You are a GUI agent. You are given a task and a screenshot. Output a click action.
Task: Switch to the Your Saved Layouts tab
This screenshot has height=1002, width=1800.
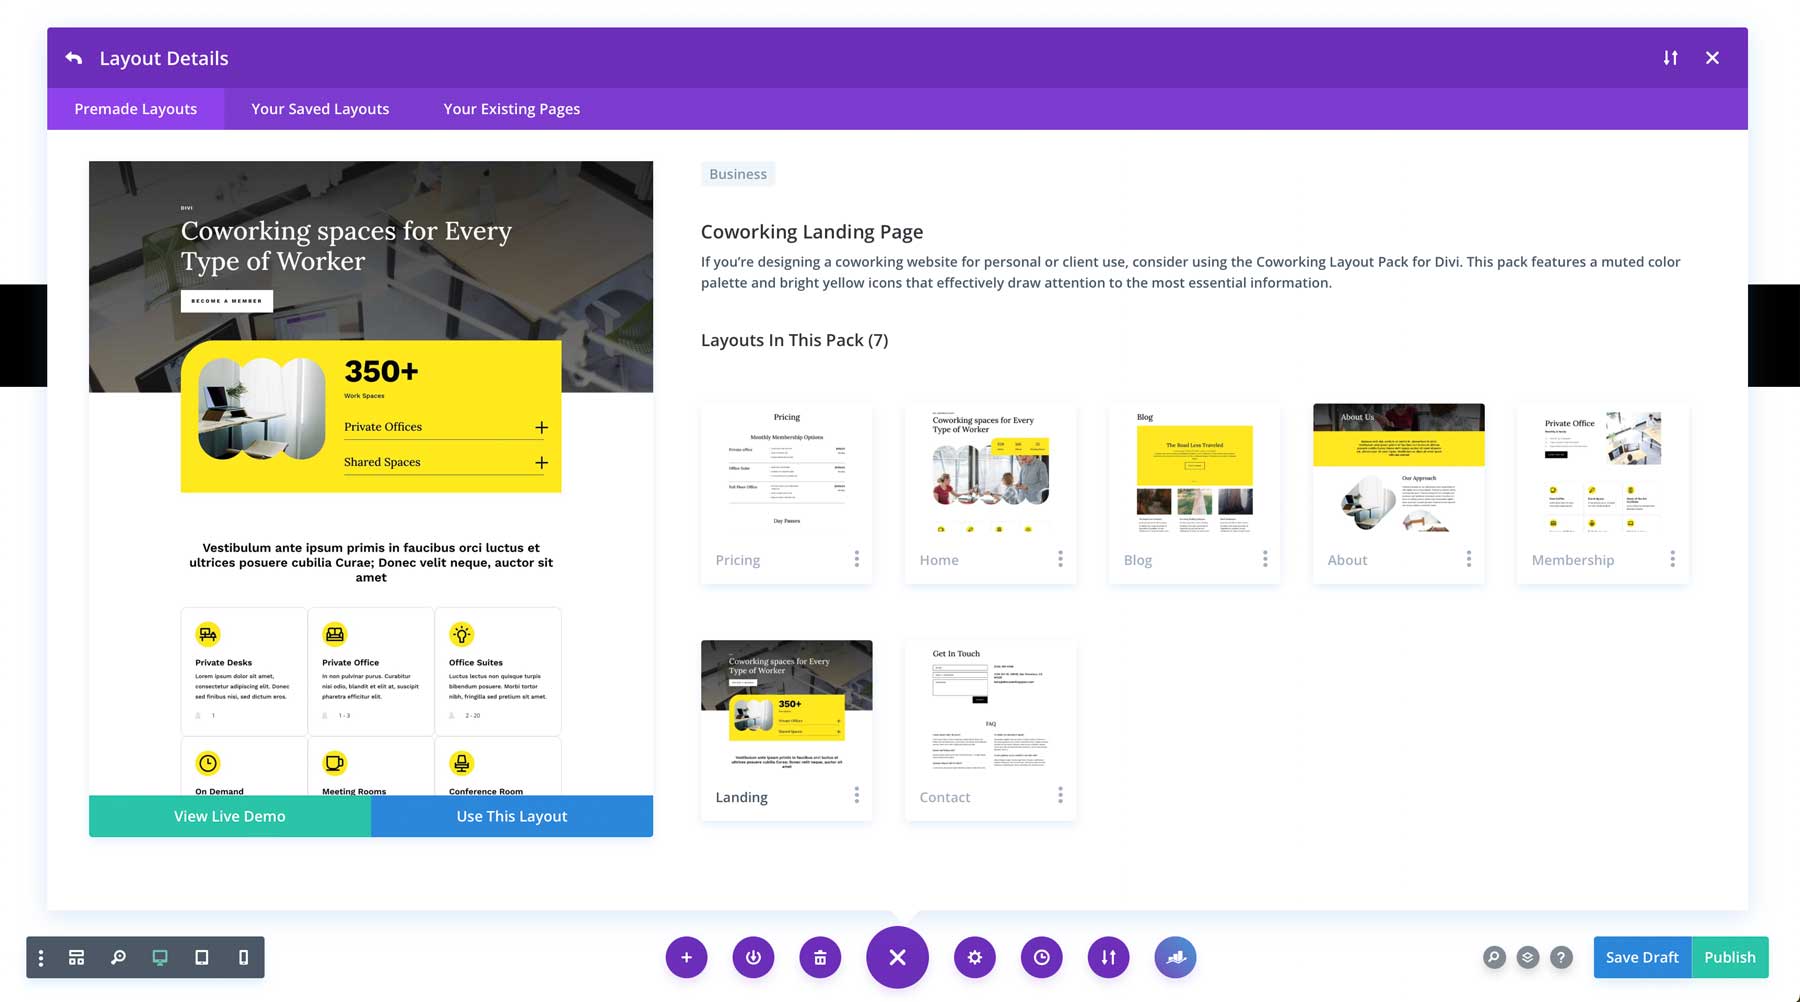[319, 108]
